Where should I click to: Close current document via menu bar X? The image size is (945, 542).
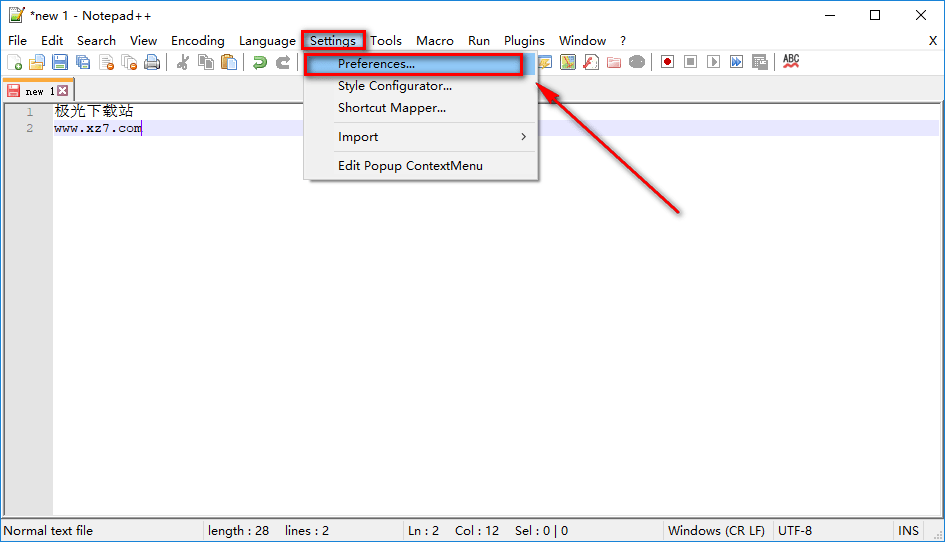[x=932, y=41]
